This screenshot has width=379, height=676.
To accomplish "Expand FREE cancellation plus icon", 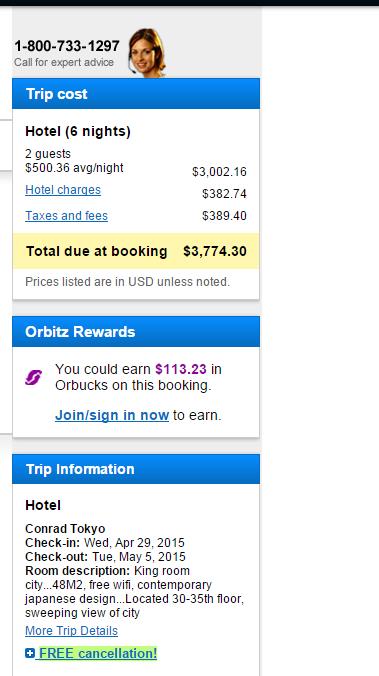I will [29, 654].
